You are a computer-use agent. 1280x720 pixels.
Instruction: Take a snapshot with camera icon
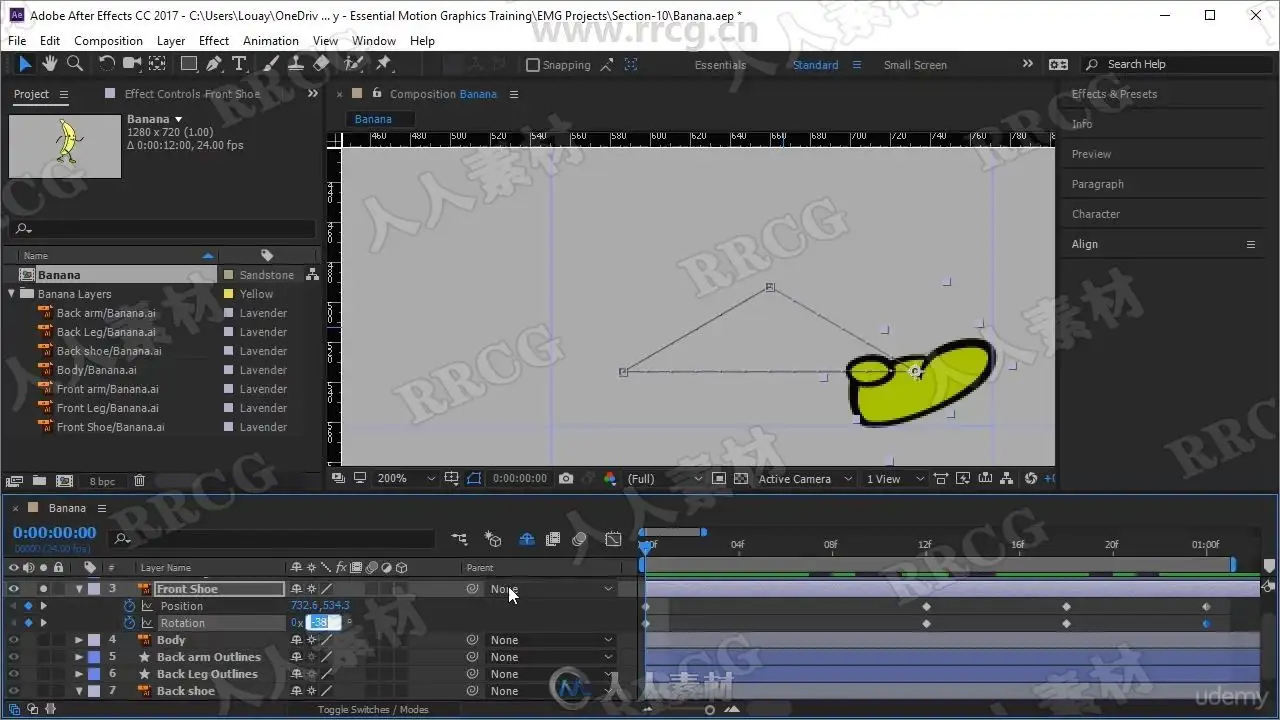[566, 479]
